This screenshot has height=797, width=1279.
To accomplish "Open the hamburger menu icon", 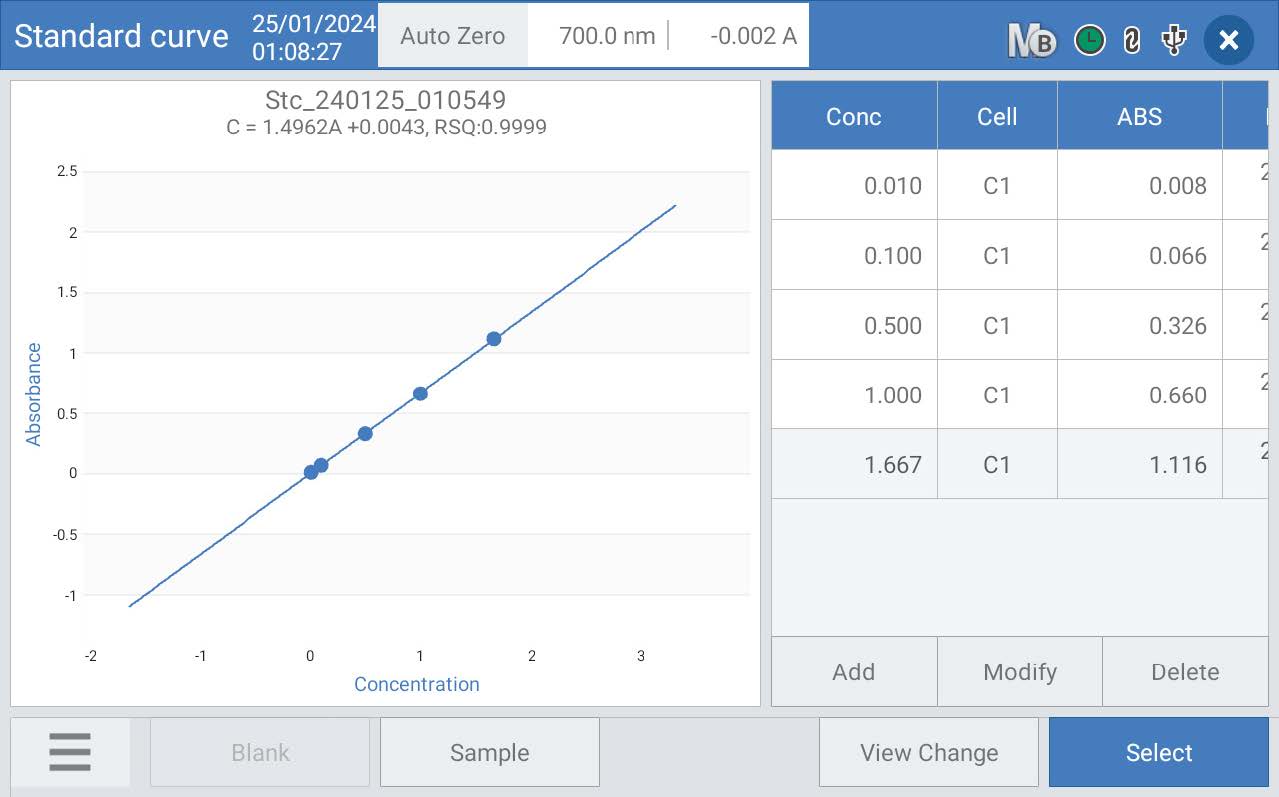I will 70,752.
